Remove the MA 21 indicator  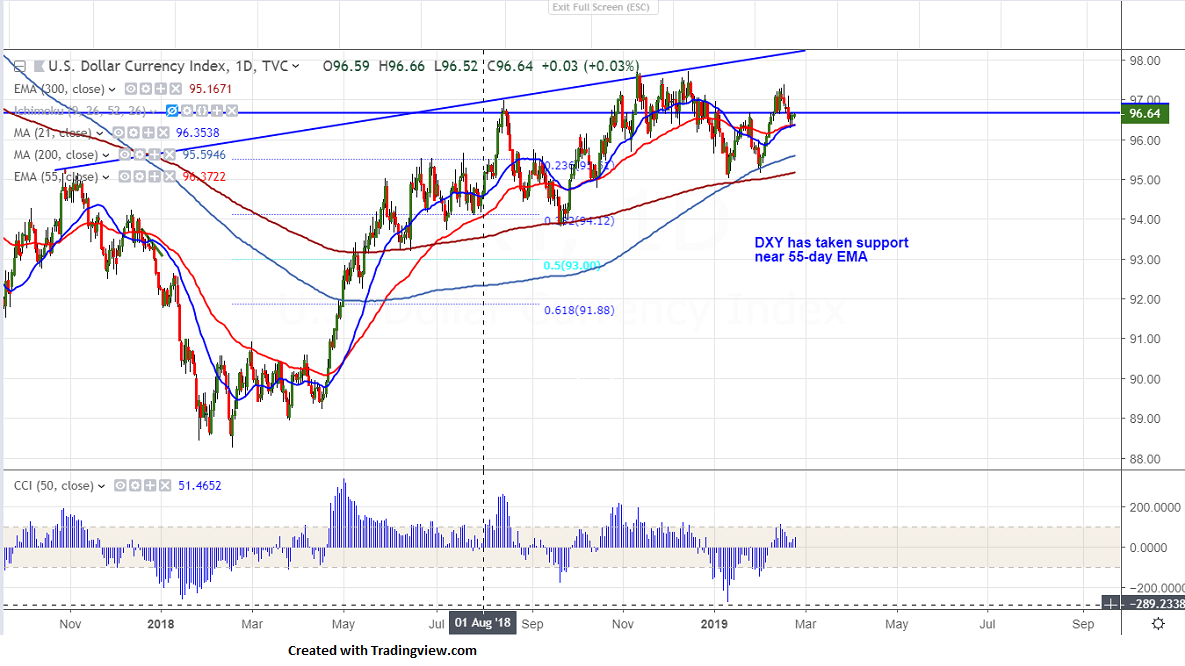[x=163, y=133]
